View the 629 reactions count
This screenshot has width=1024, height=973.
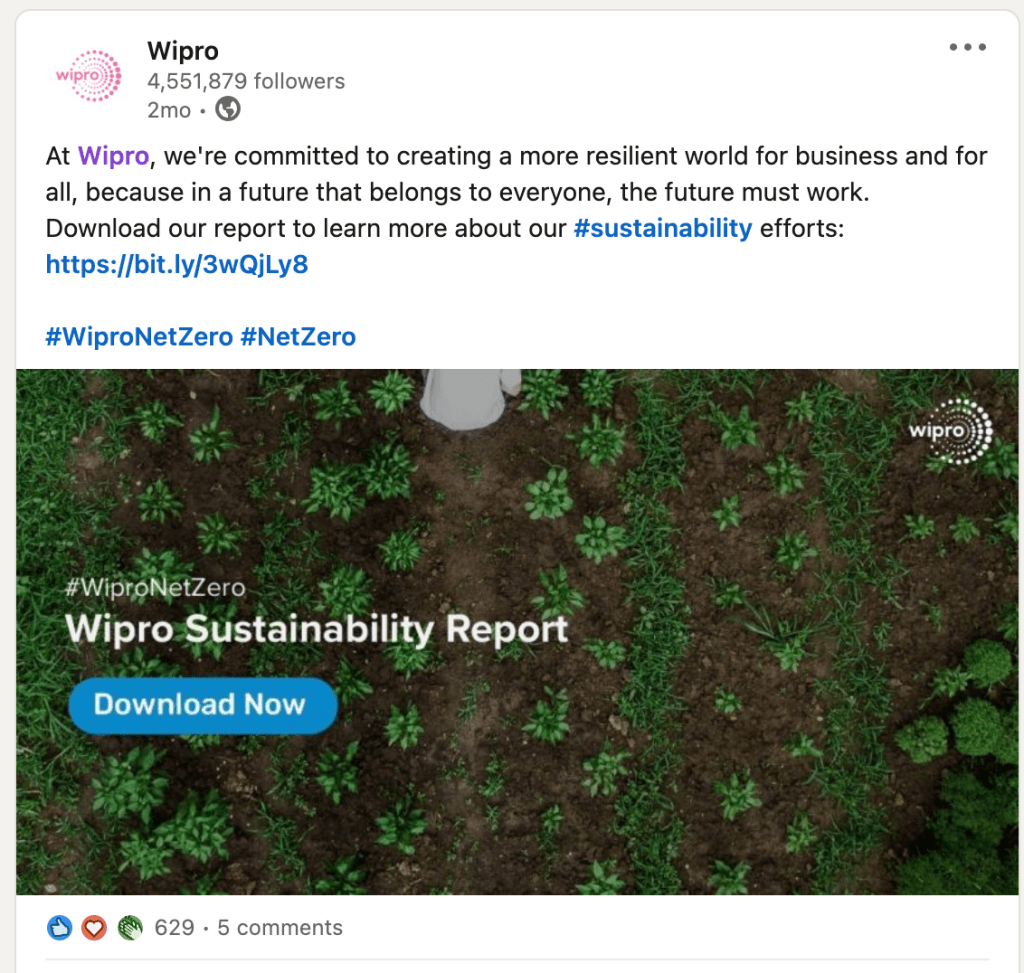(x=174, y=928)
